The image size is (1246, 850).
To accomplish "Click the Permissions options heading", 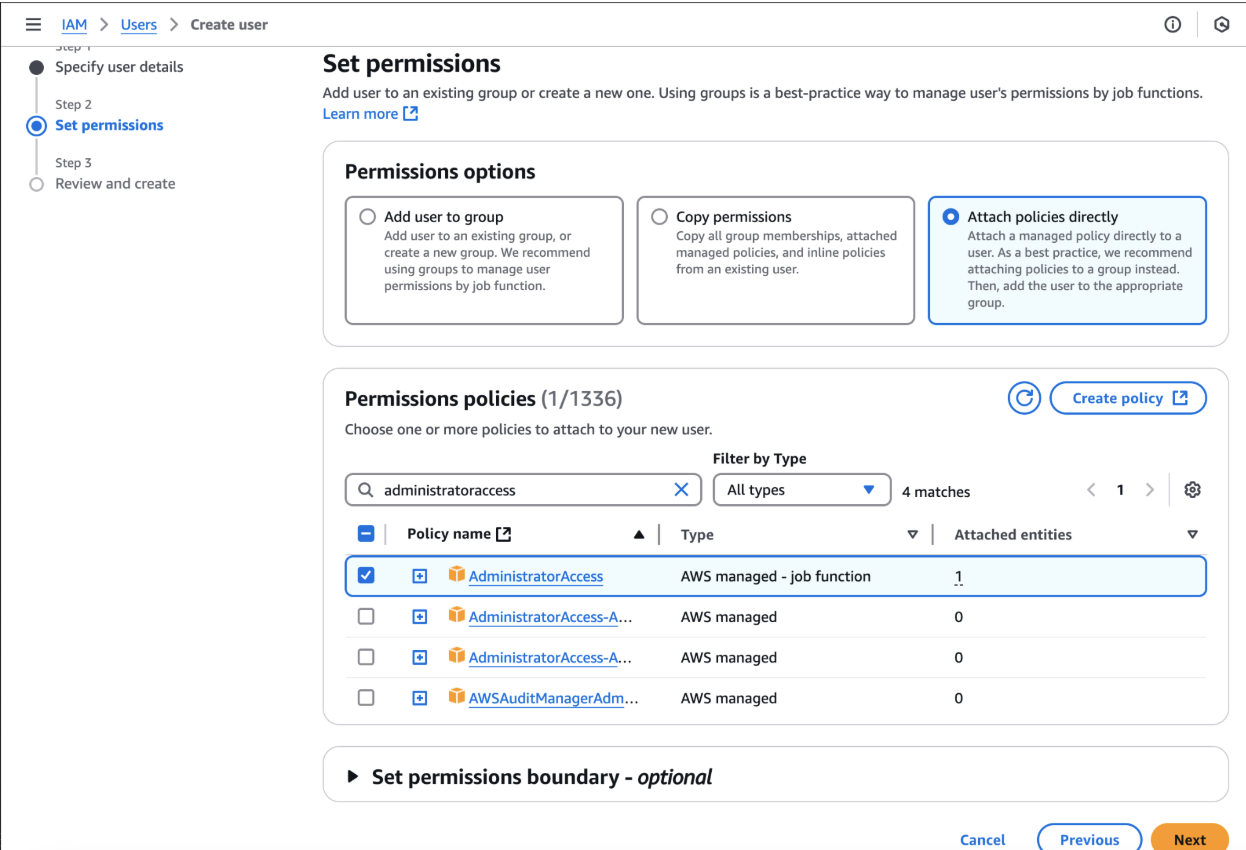I will pyautogui.click(x=440, y=172).
